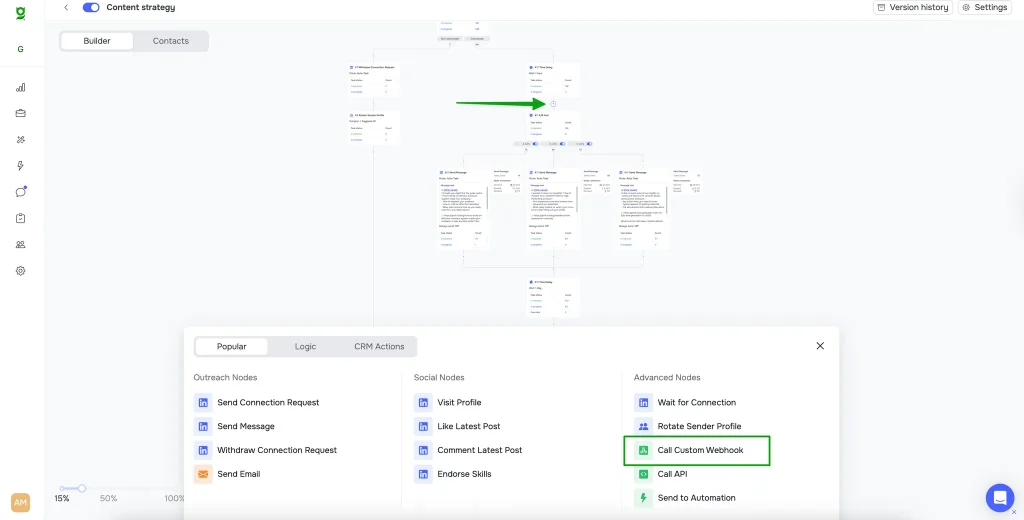The width and height of the screenshot is (1024, 520).
Task: Select the Call Custom Webhook node
Action: [x=699, y=450]
